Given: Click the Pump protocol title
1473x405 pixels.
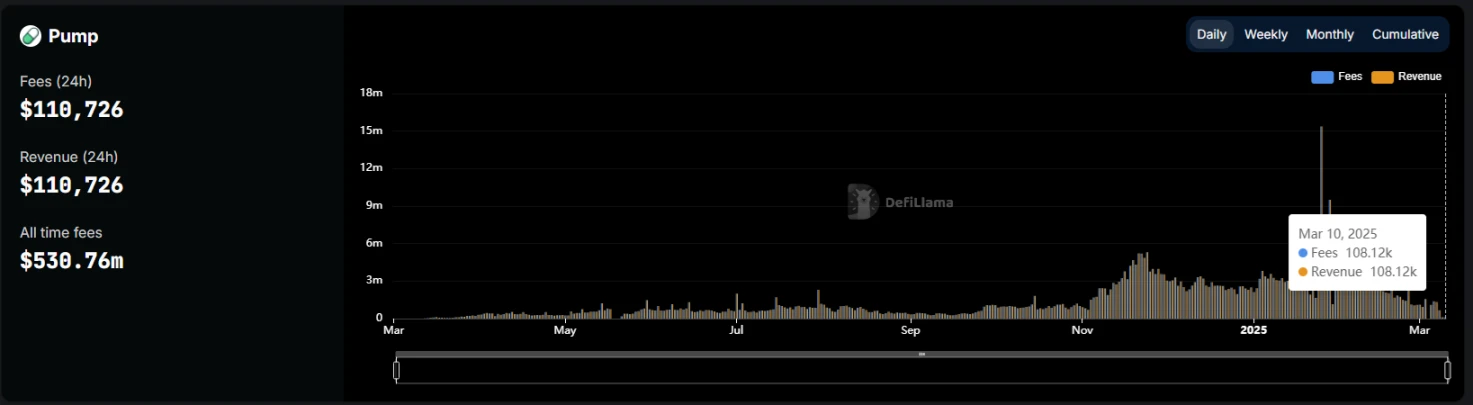Looking at the screenshot, I should 73,37.
